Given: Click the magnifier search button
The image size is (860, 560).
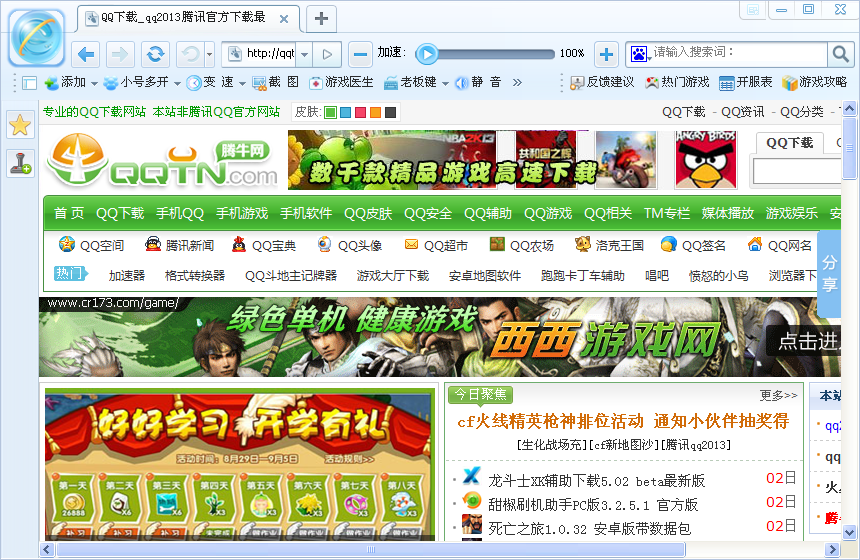Looking at the screenshot, I should point(840,54).
